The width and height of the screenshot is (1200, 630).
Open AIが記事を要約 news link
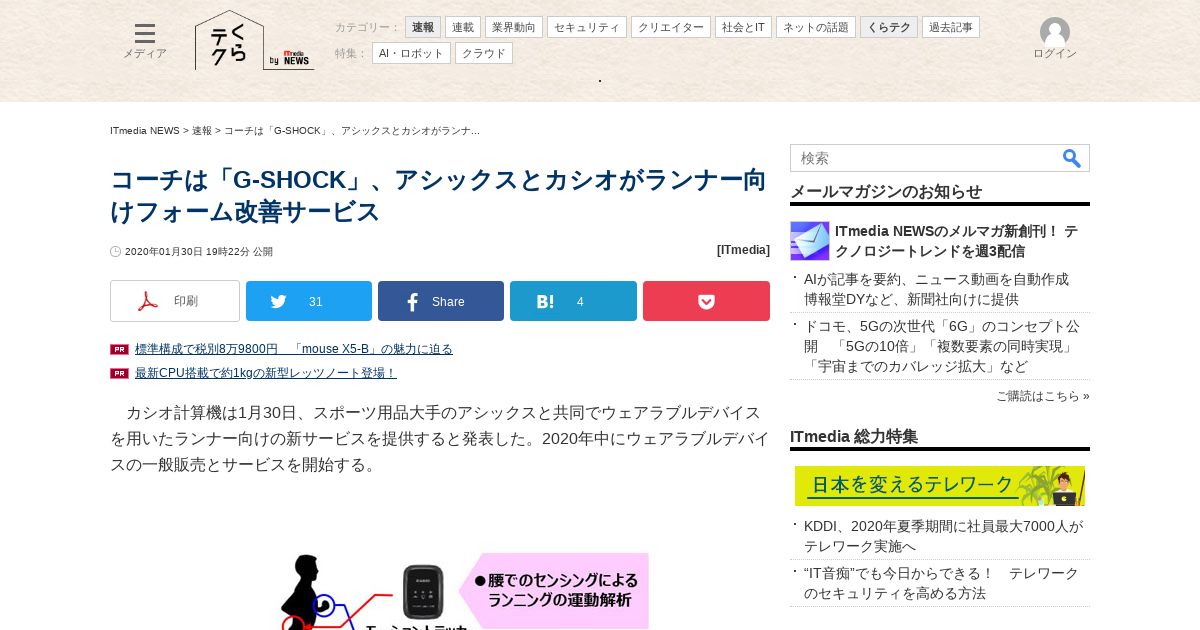(x=936, y=289)
